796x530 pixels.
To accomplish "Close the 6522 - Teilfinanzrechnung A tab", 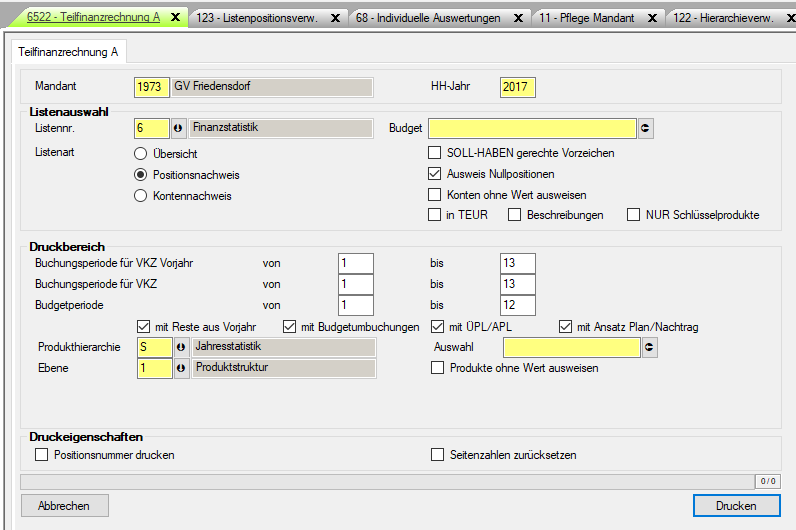I will click(x=175, y=18).
